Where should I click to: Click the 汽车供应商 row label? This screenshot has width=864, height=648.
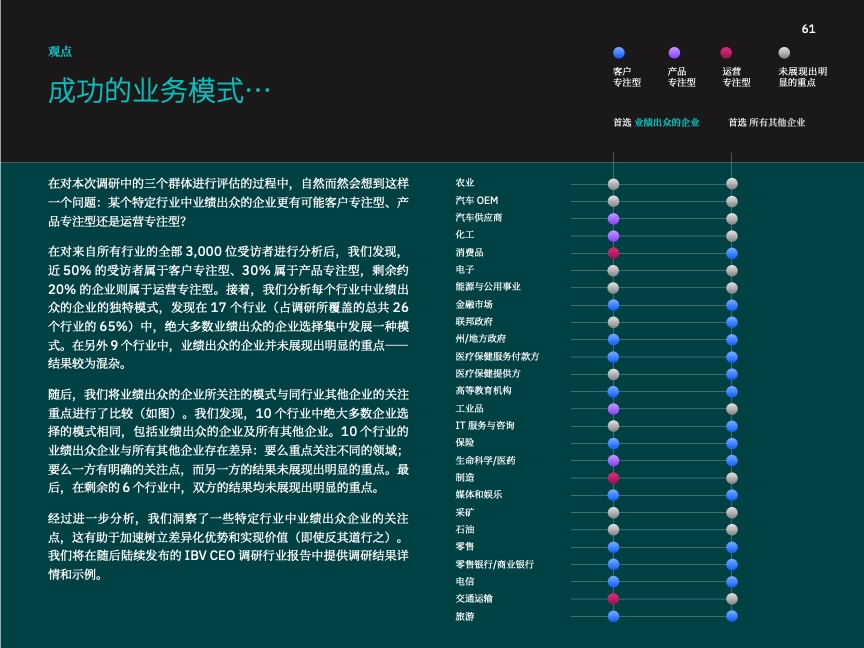(x=478, y=217)
